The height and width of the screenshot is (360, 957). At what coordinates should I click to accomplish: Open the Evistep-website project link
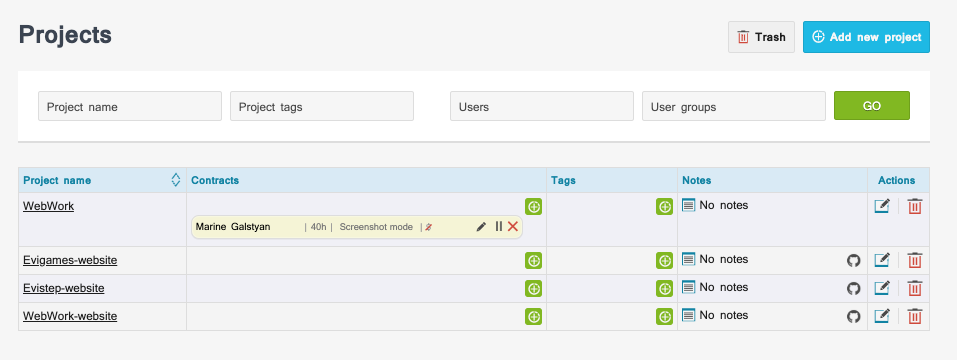click(63, 288)
